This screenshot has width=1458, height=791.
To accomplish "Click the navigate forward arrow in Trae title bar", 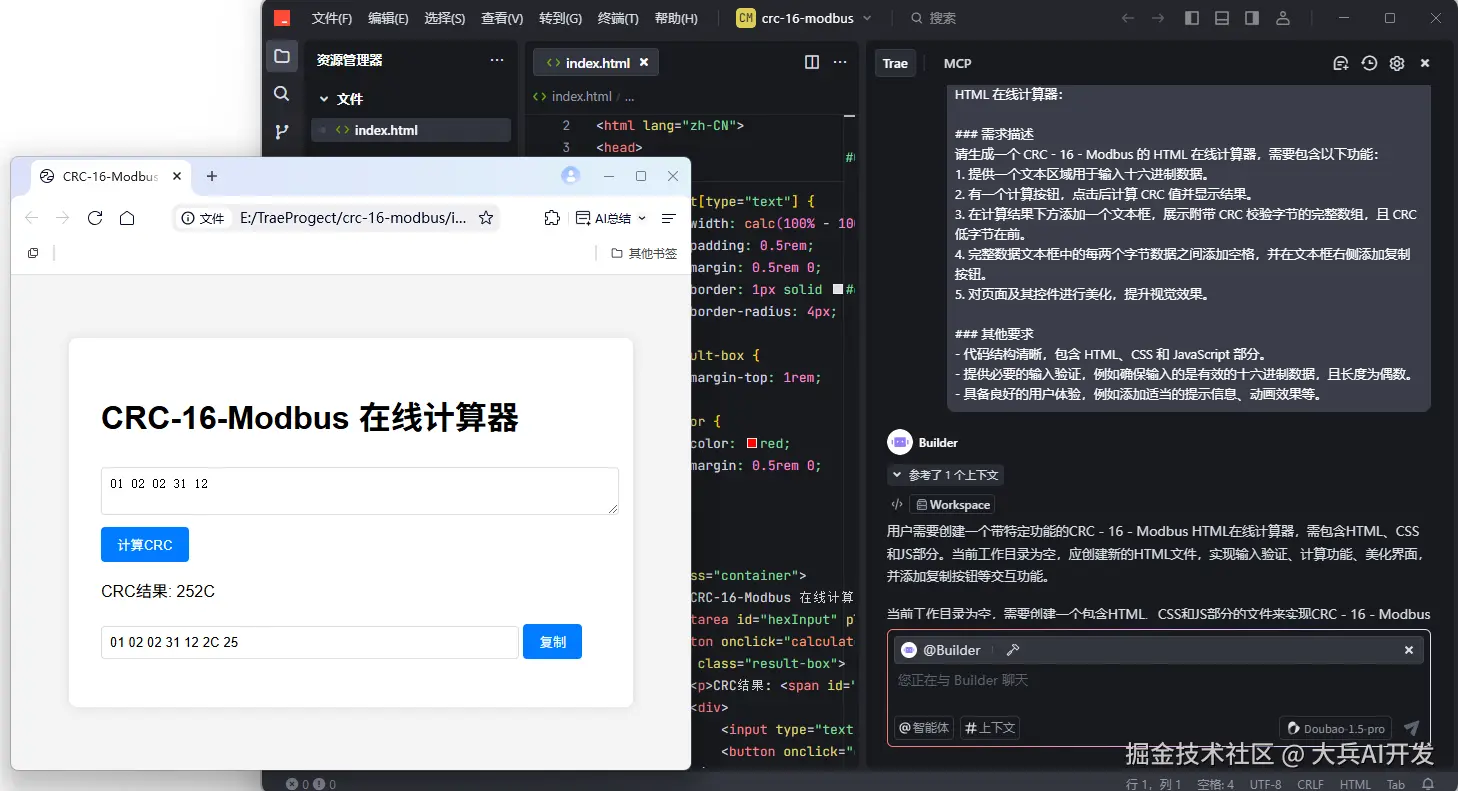I will (1158, 18).
